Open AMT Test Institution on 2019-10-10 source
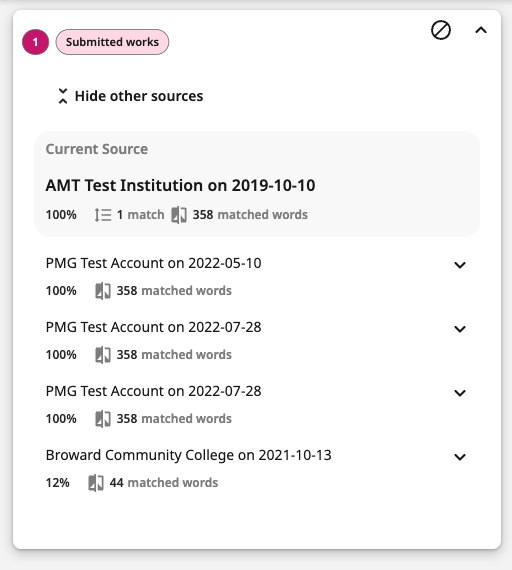The width and height of the screenshot is (512, 570). pos(180,185)
